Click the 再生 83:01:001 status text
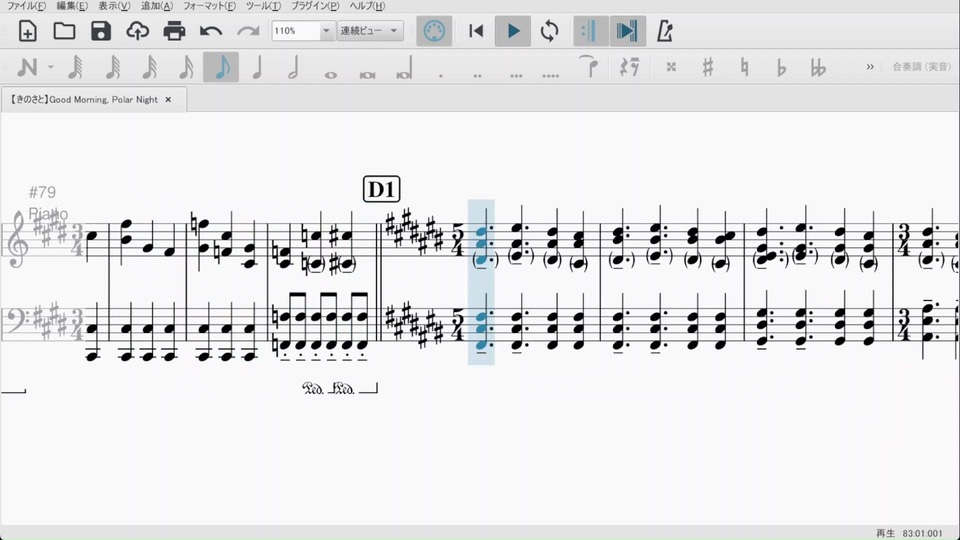 (909, 533)
